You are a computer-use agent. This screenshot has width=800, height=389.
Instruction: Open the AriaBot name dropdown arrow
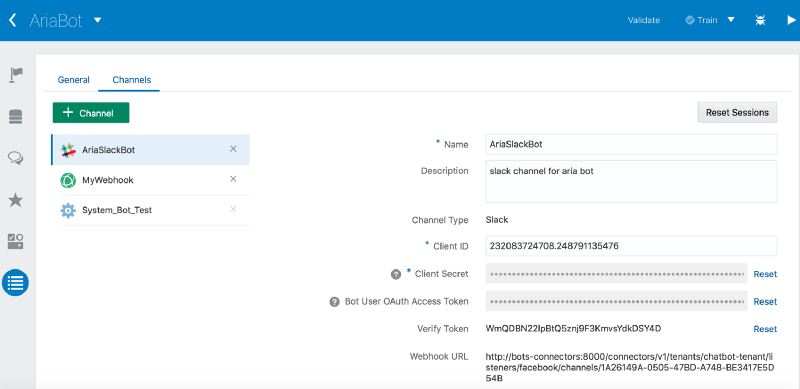[98, 20]
